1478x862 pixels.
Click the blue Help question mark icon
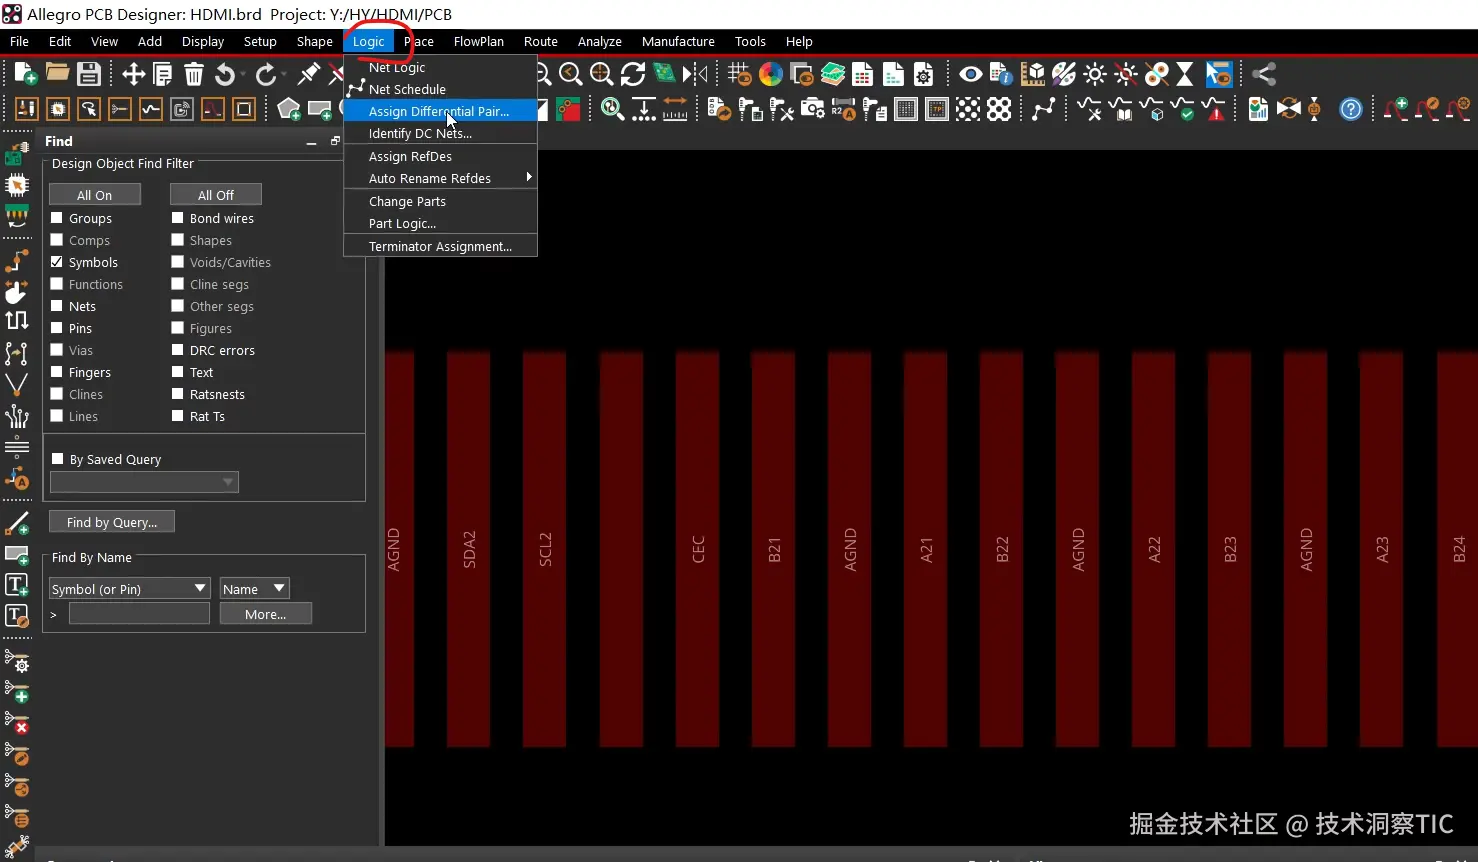[x=1350, y=109]
